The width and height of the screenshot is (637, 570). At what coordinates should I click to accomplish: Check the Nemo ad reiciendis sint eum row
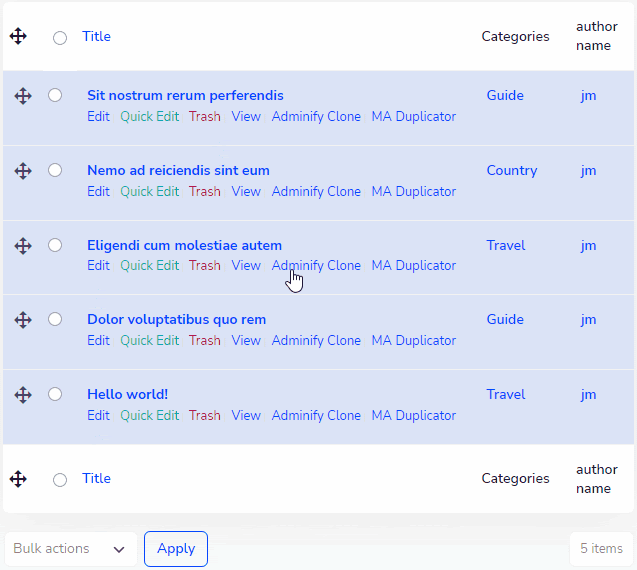click(55, 170)
